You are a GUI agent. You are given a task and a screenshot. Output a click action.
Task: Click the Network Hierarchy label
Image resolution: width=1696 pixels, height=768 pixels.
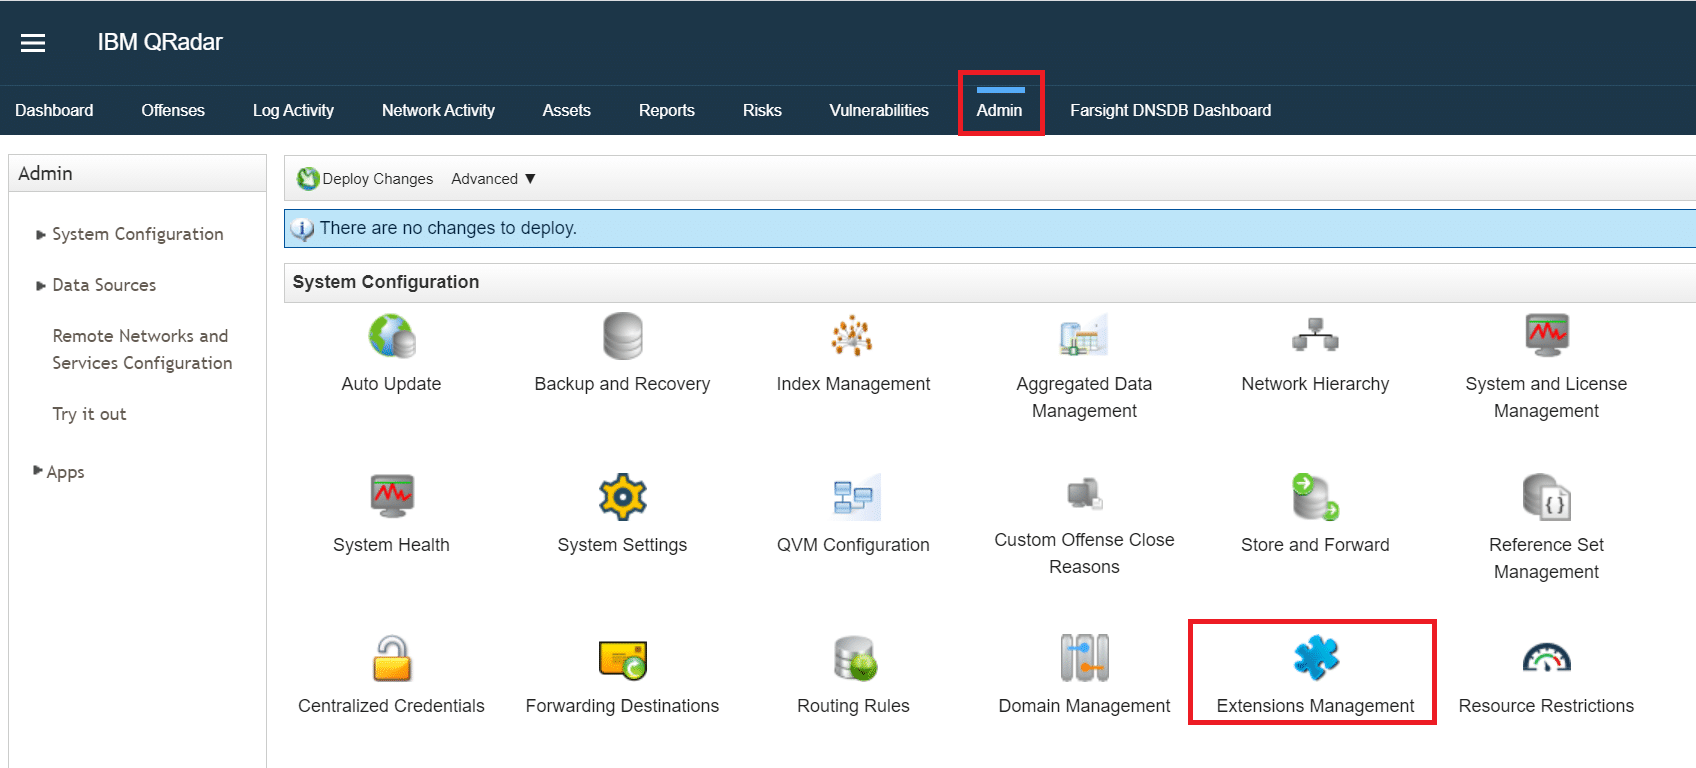tap(1315, 384)
